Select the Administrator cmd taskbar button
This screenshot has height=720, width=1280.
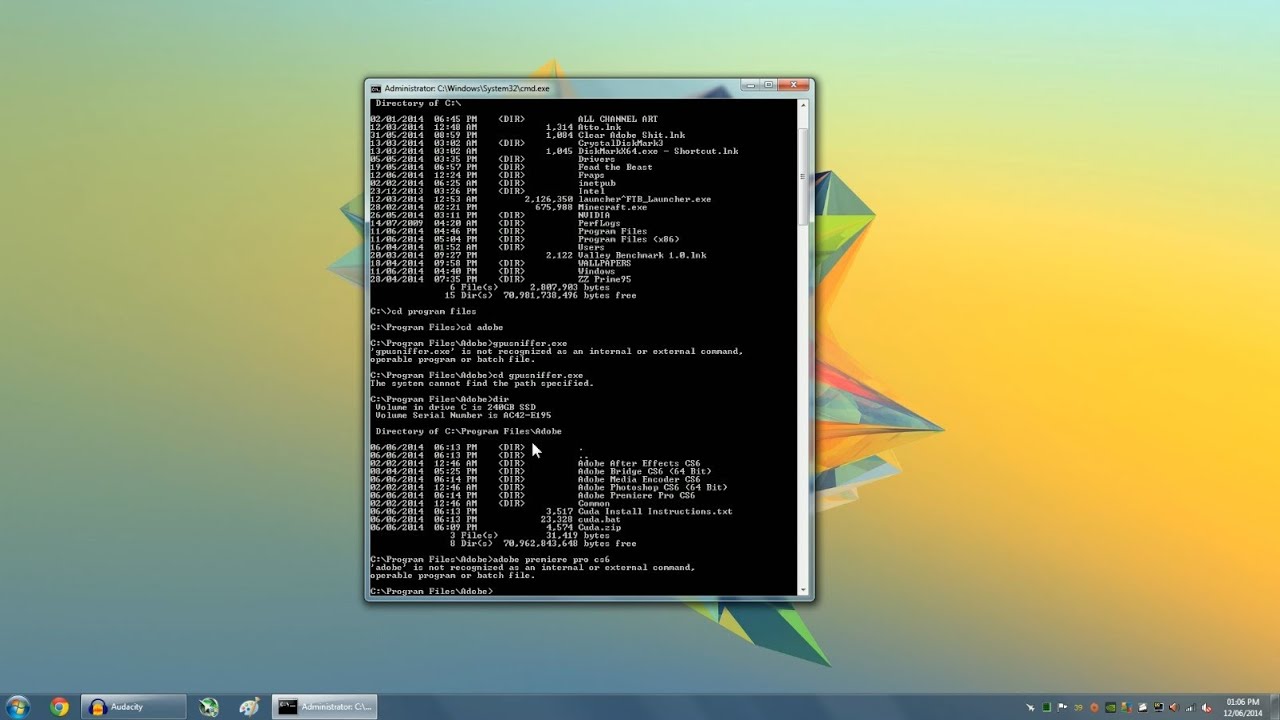[326, 707]
